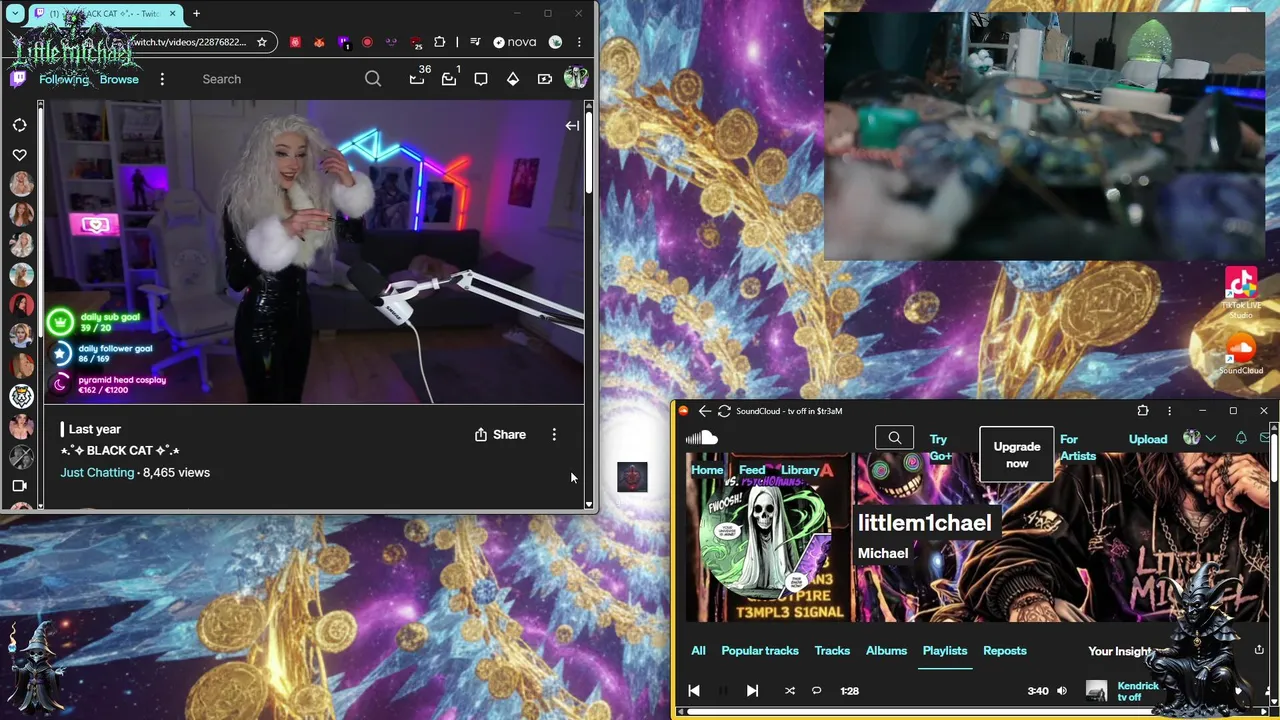Open SoundCloud search box icon
Screen dimensions: 1280x720
click(x=895, y=438)
